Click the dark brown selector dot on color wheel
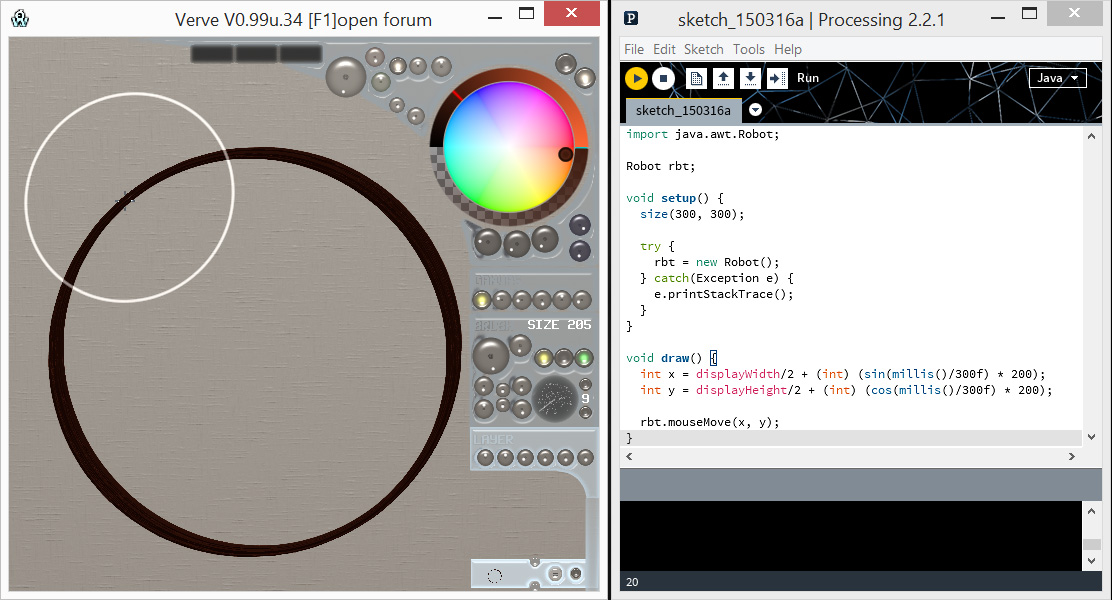Viewport: 1112px width, 600px height. 565,154
